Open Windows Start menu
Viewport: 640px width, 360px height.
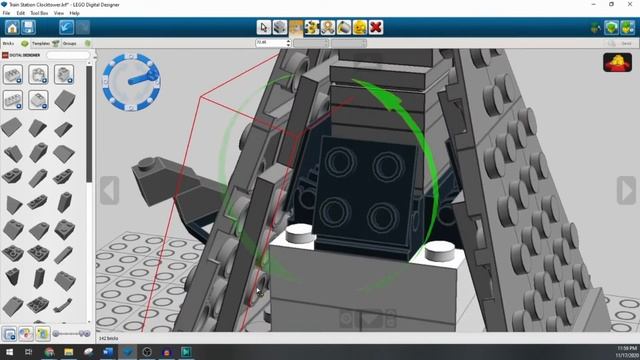9,351
